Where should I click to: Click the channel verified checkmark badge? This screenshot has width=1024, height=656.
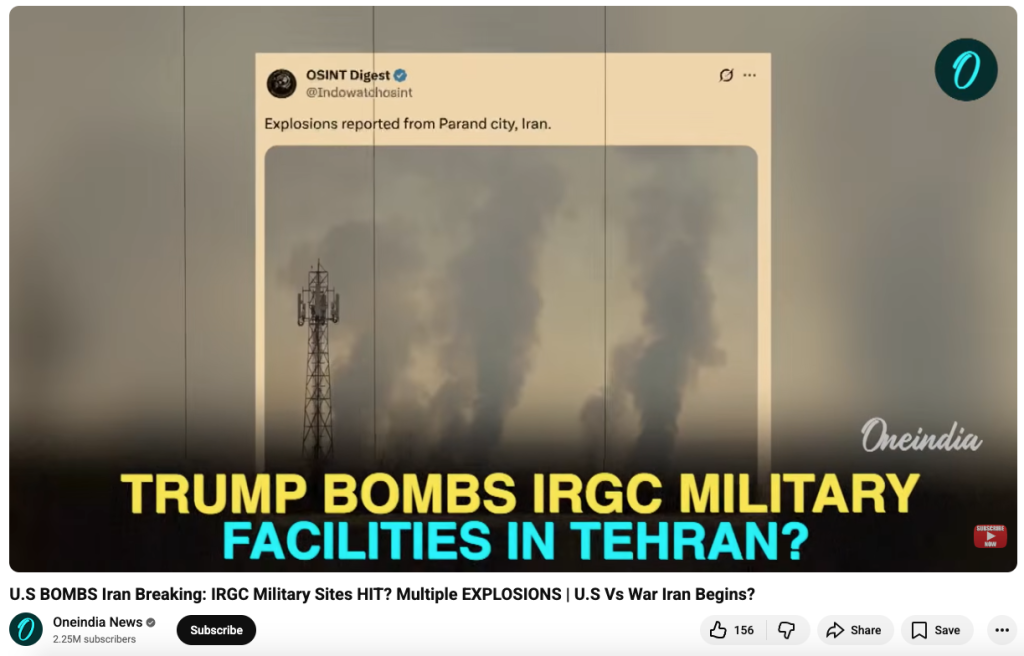coord(151,622)
